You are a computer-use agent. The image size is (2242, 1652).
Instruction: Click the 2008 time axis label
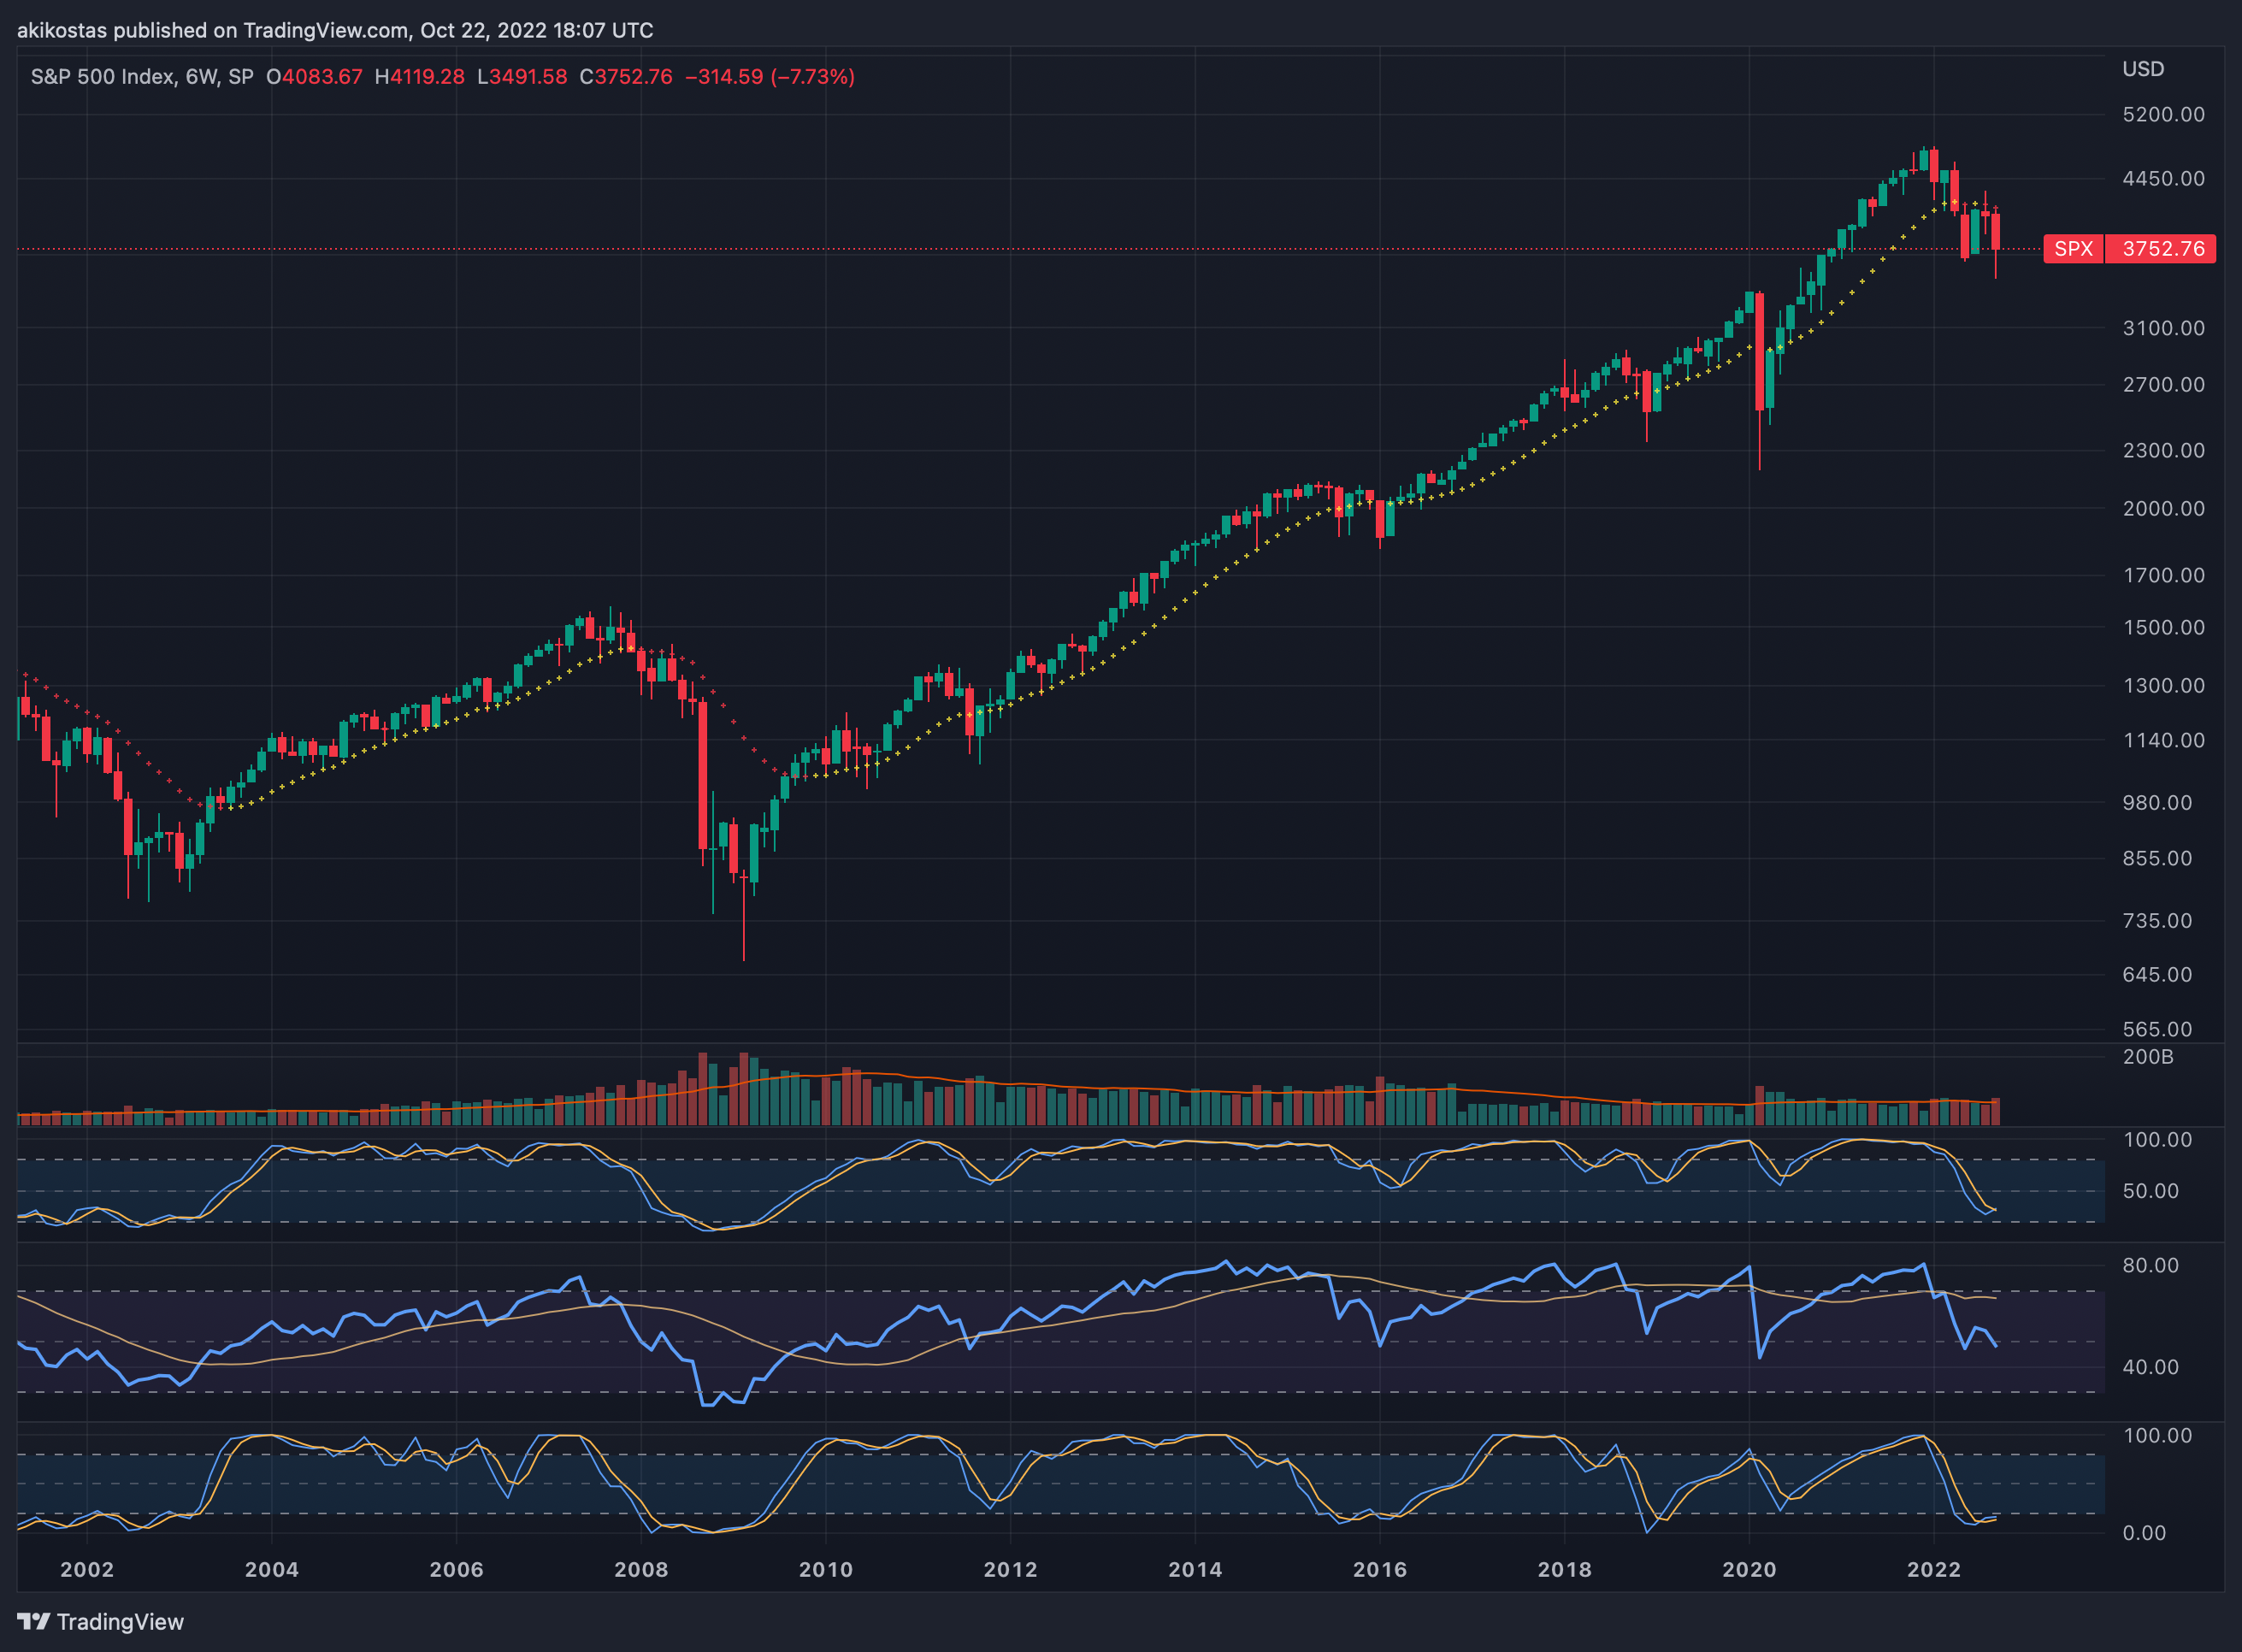[x=641, y=1570]
